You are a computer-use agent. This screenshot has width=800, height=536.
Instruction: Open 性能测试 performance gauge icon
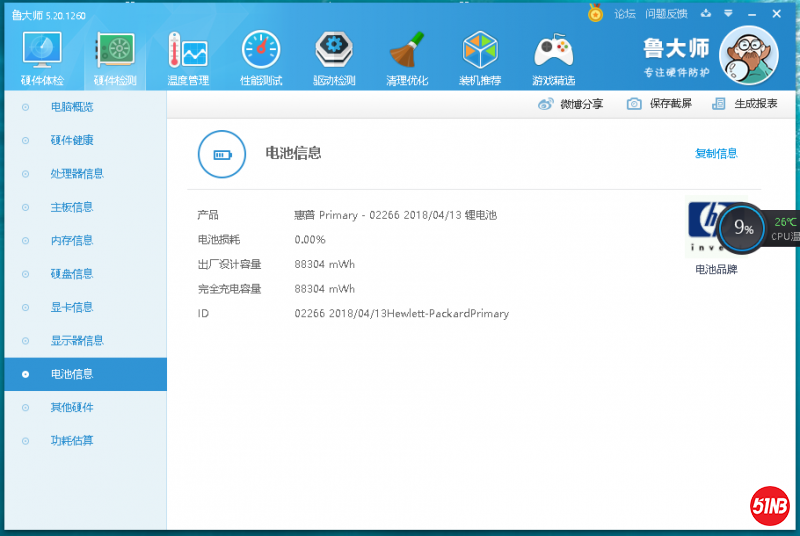[261, 56]
